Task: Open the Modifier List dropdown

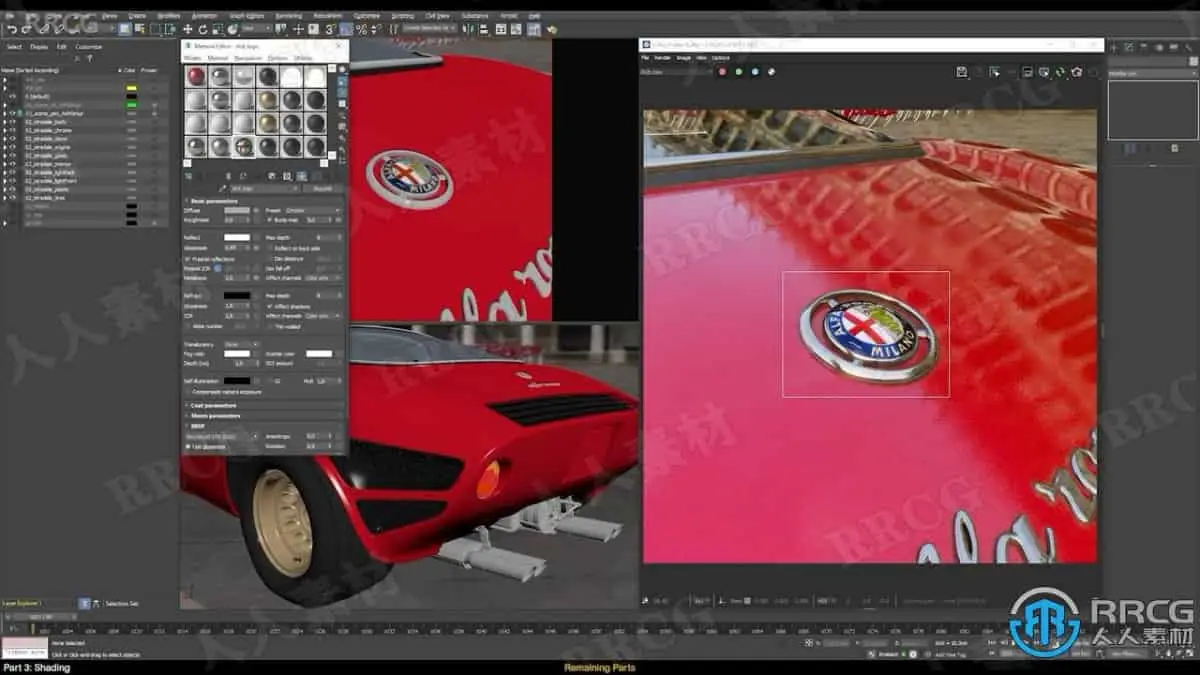Action: [x=1153, y=72]
